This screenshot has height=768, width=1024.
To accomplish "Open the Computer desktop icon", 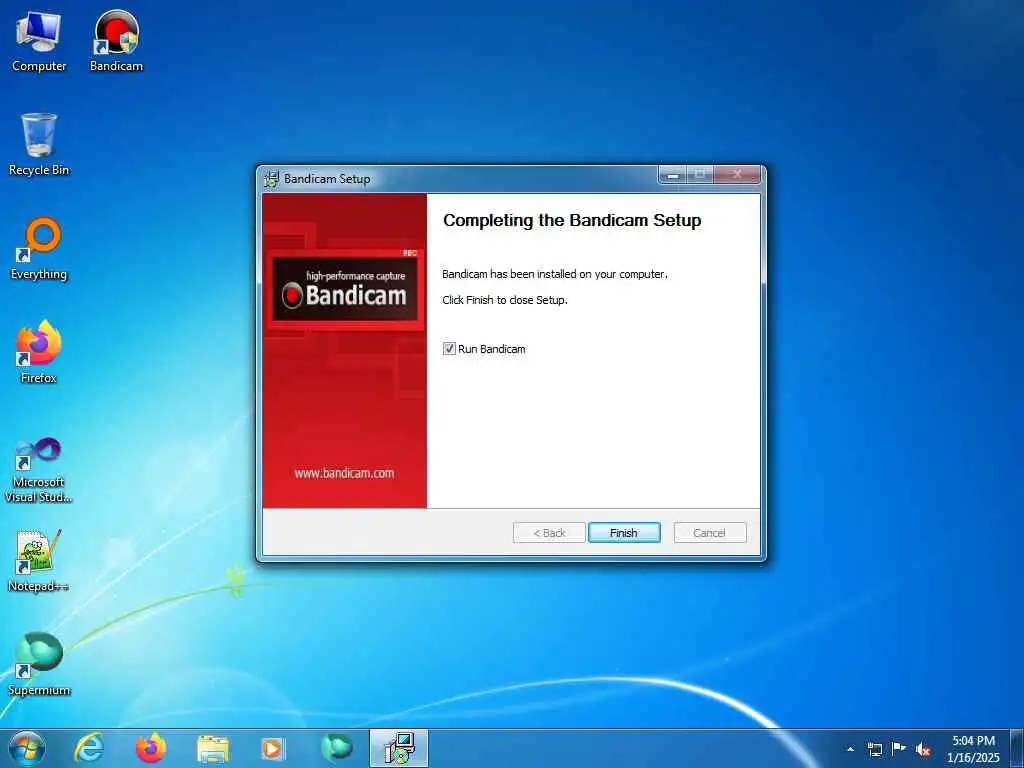I will point(39,41).
